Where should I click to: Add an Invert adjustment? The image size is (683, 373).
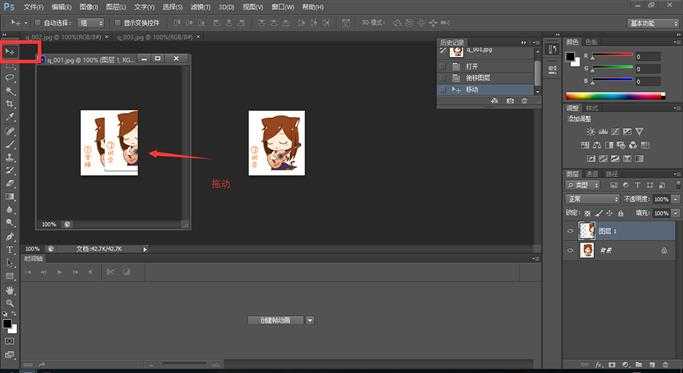pos(591,158)
